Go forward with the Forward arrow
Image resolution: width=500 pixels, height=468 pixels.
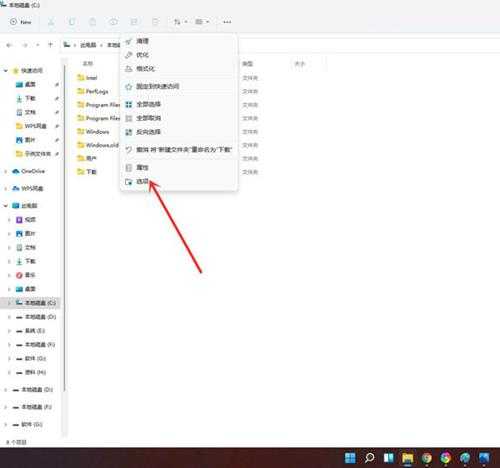pyautogui.click(x=25, y=45)
